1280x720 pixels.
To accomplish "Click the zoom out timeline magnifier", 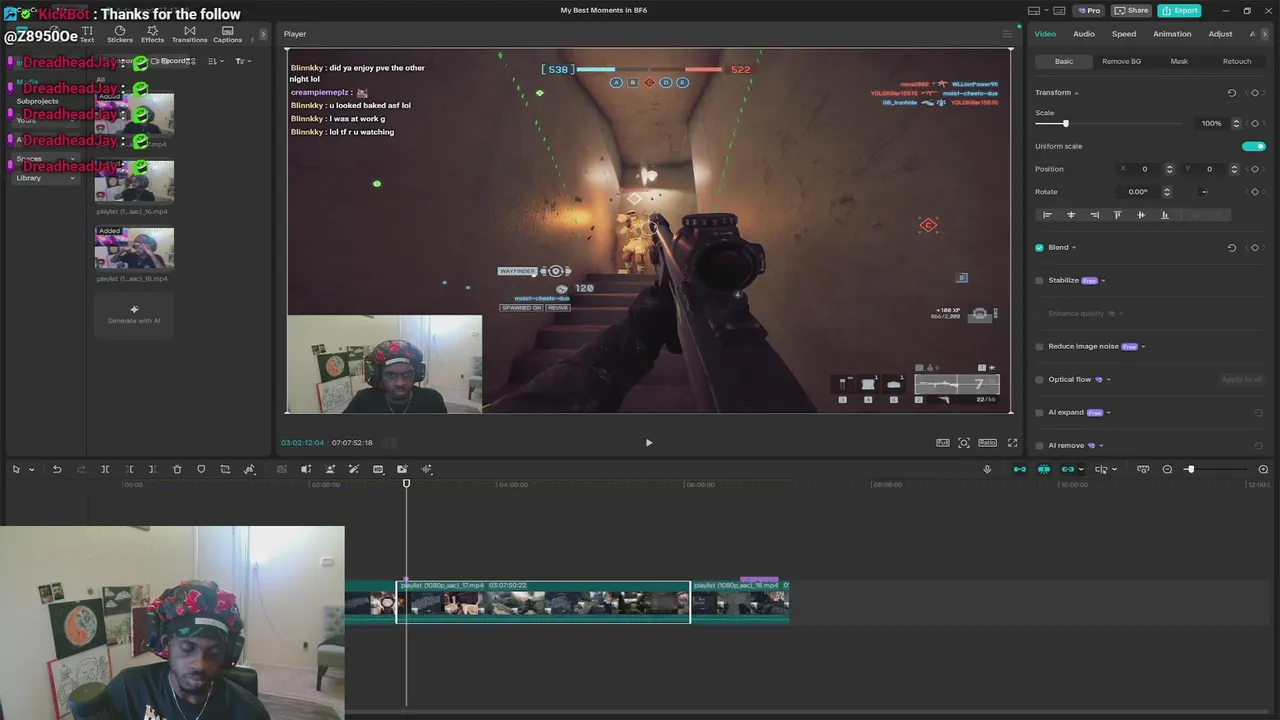I will pos(1167,469).
